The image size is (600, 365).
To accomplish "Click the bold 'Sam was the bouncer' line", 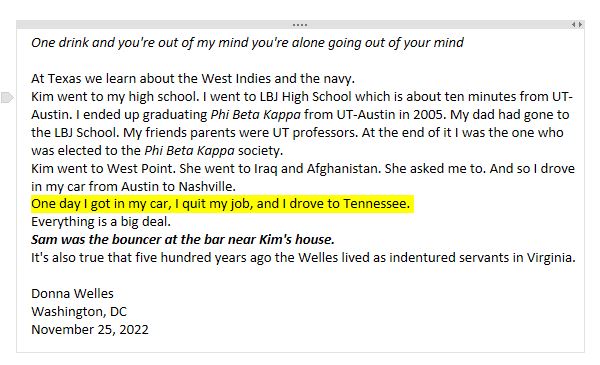I will click(x=183, y=240).
